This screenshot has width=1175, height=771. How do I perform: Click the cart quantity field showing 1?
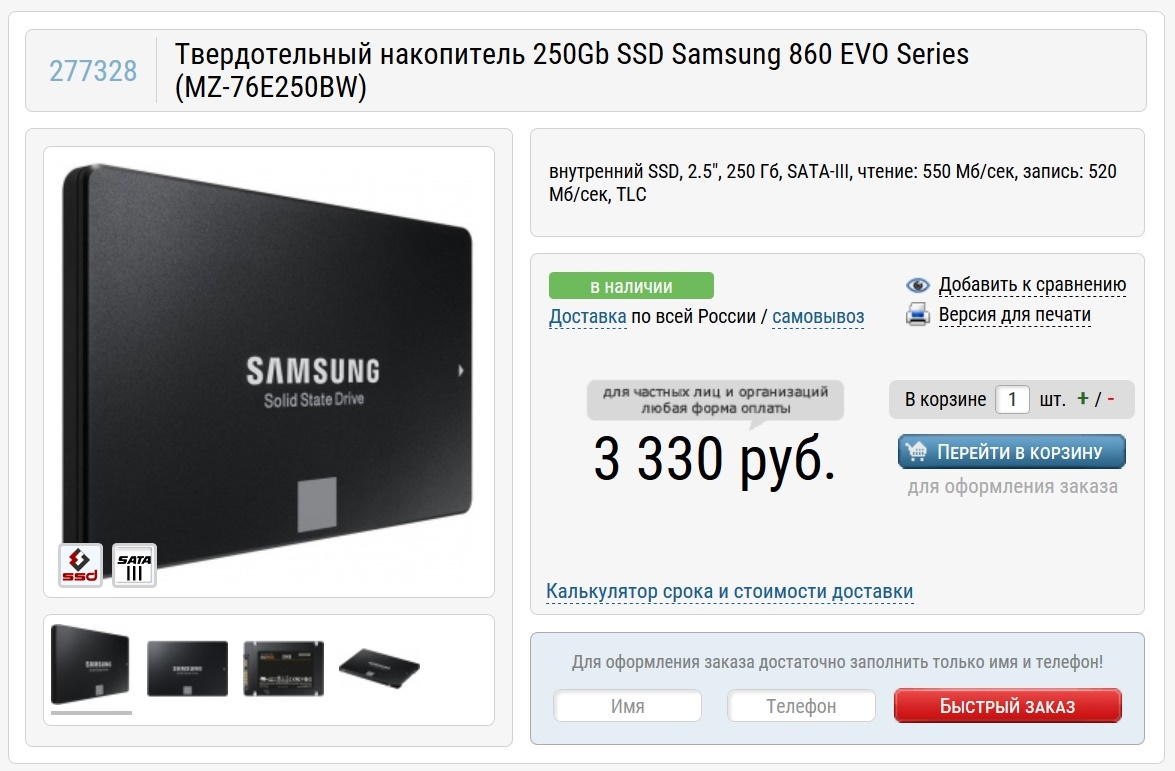tap(1012, 399)
